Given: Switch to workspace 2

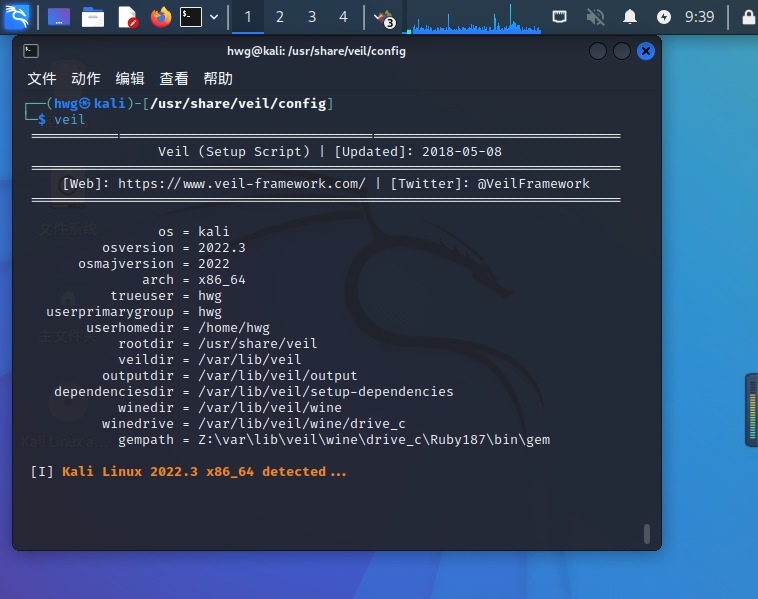Looking at the screenshot, I should 279,17.
